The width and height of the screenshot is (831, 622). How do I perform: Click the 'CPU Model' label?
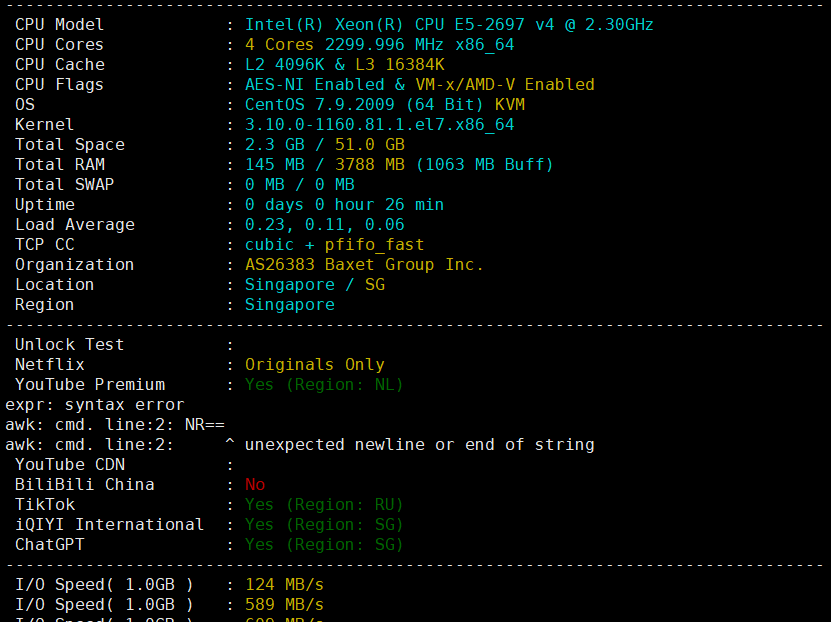coord(59,25)
